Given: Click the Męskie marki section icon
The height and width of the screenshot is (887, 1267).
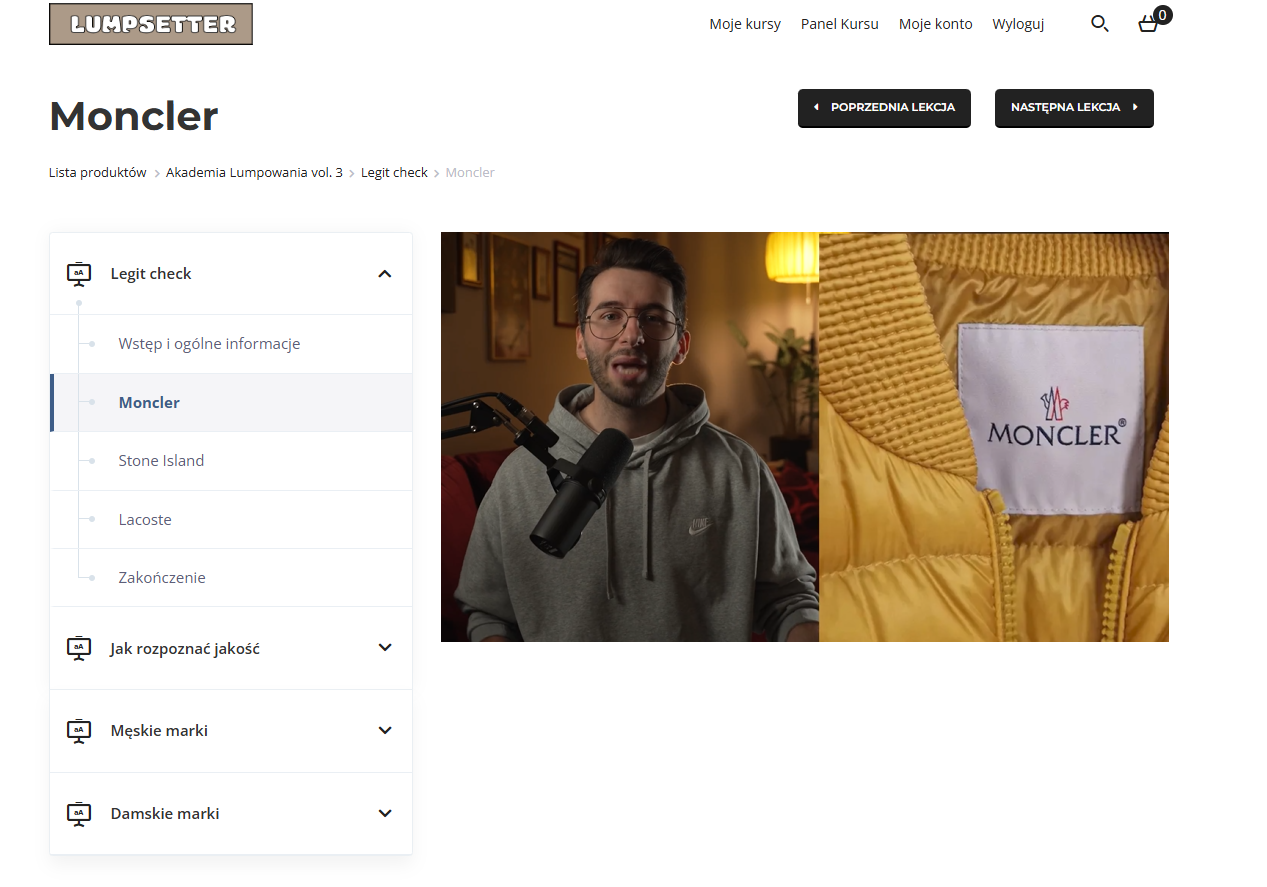Looking at the screenshot, I should pos(79,731).
